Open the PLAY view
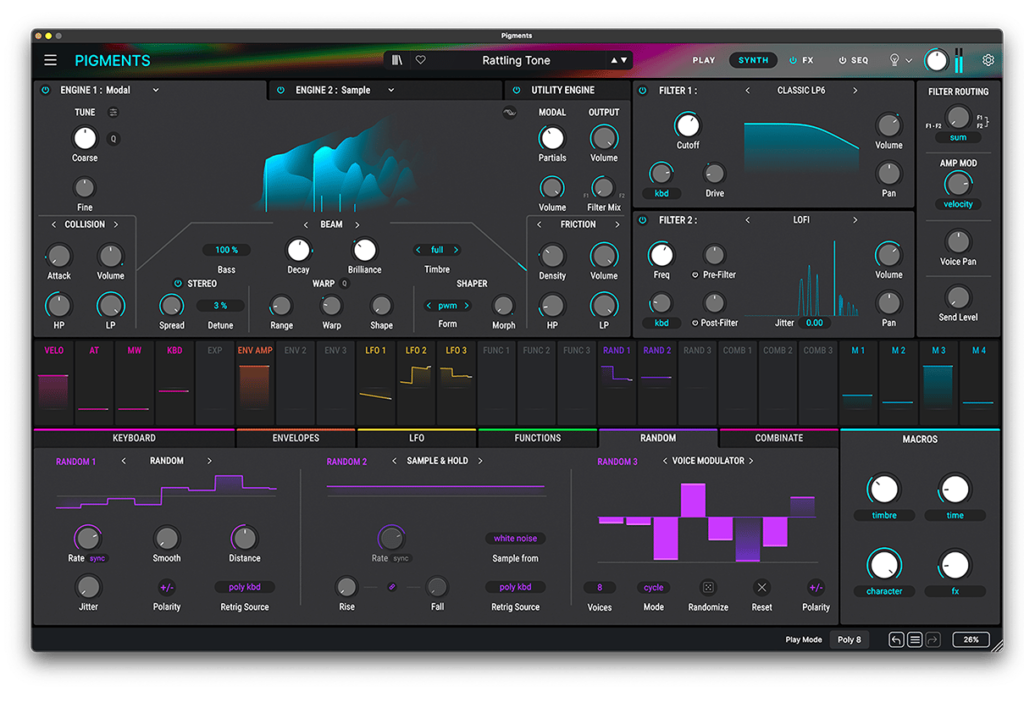This screenshot has width=1024, height=714. 704,60
